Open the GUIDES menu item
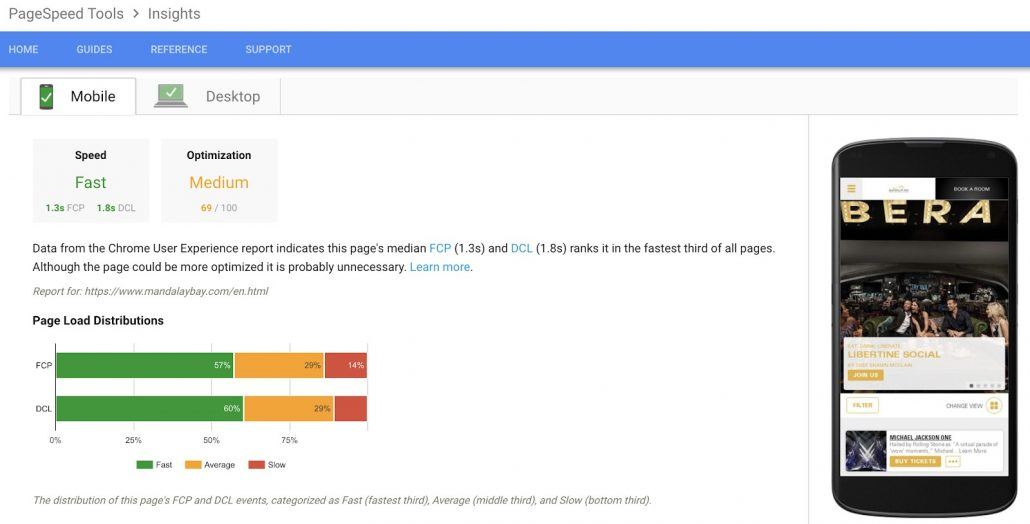Screen dimensions: 1030x524 coord(94,49)
